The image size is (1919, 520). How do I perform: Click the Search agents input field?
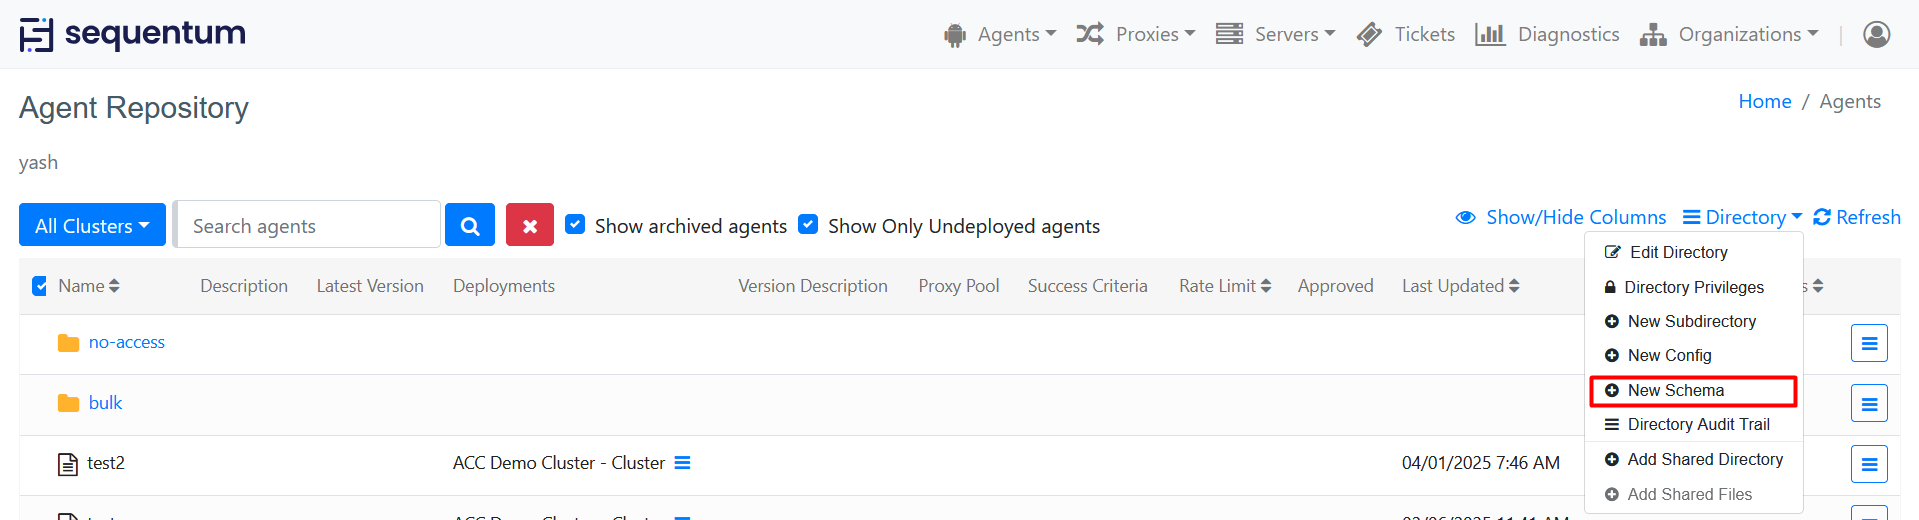307,225
